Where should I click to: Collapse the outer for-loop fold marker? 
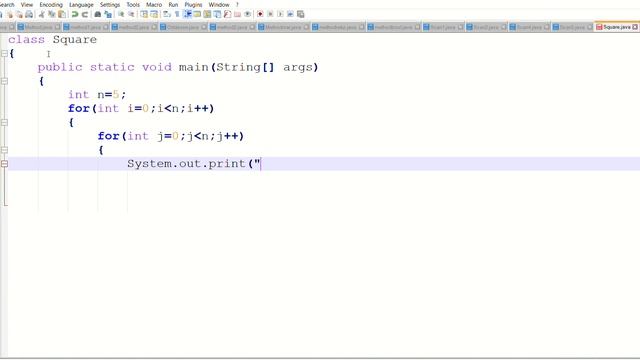click(x=4, y=122)
